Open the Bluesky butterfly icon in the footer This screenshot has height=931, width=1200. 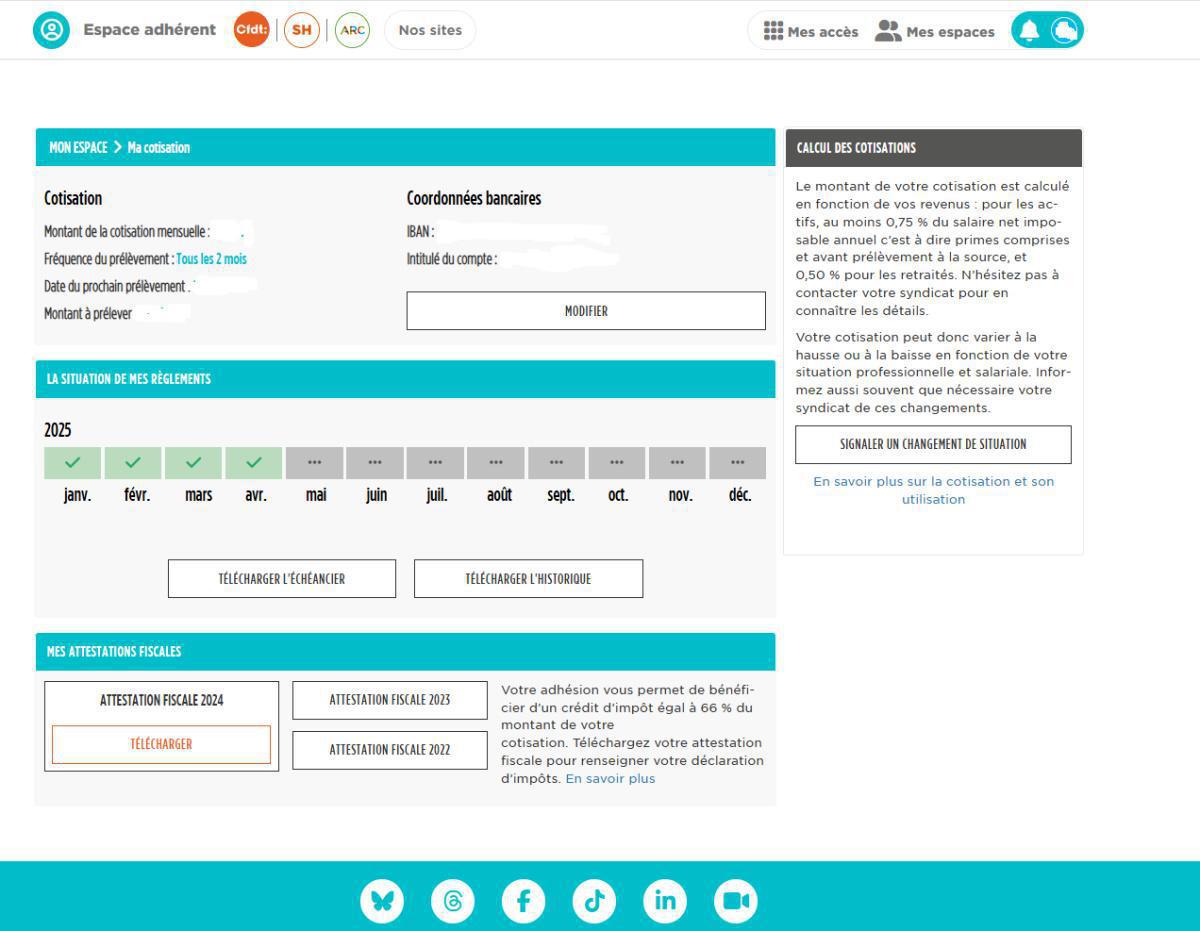click(381, 900)
